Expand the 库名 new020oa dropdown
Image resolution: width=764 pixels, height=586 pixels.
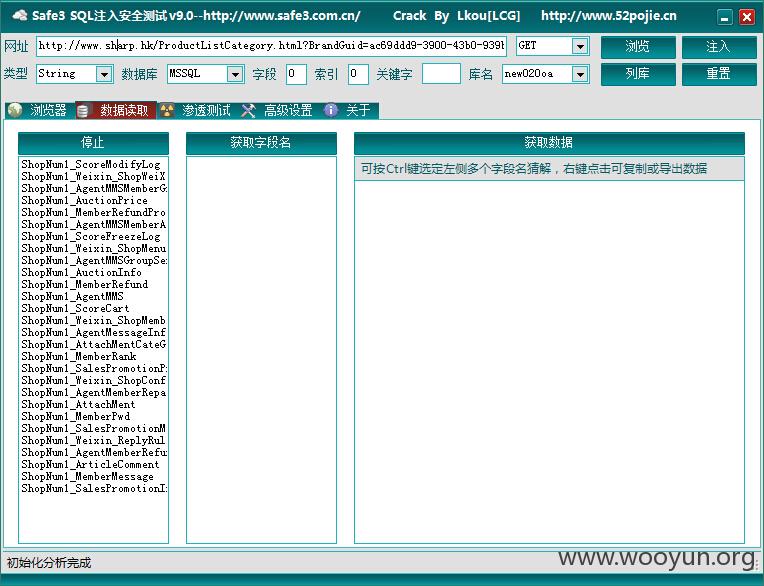pyautogui.click(x=580, y=74)
